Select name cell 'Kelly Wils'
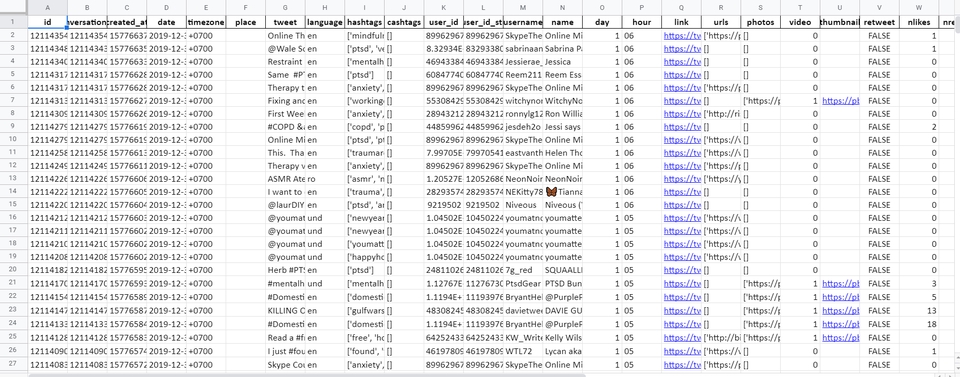The image size is (960, 377). [x=563, y=337]
